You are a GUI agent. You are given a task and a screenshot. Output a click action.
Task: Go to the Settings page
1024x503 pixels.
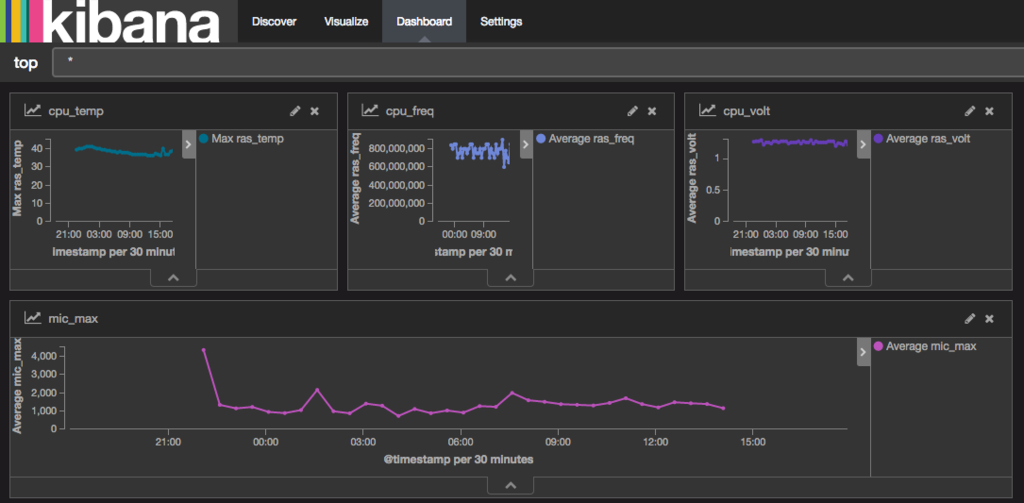pos(501,21)
